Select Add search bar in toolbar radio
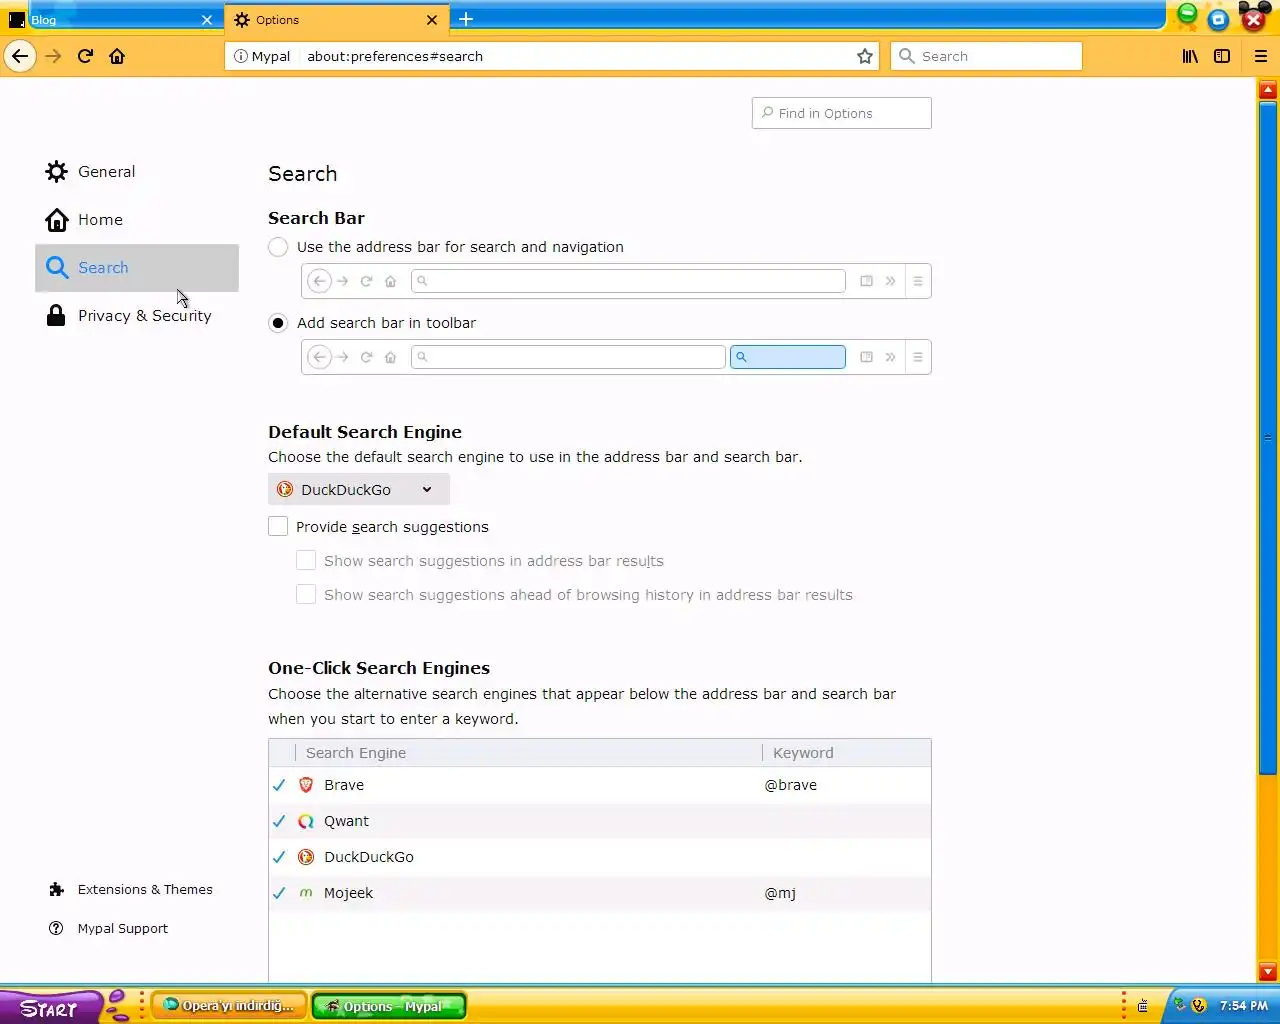This screenshot has height=1024, width=1280. point(278,323)
